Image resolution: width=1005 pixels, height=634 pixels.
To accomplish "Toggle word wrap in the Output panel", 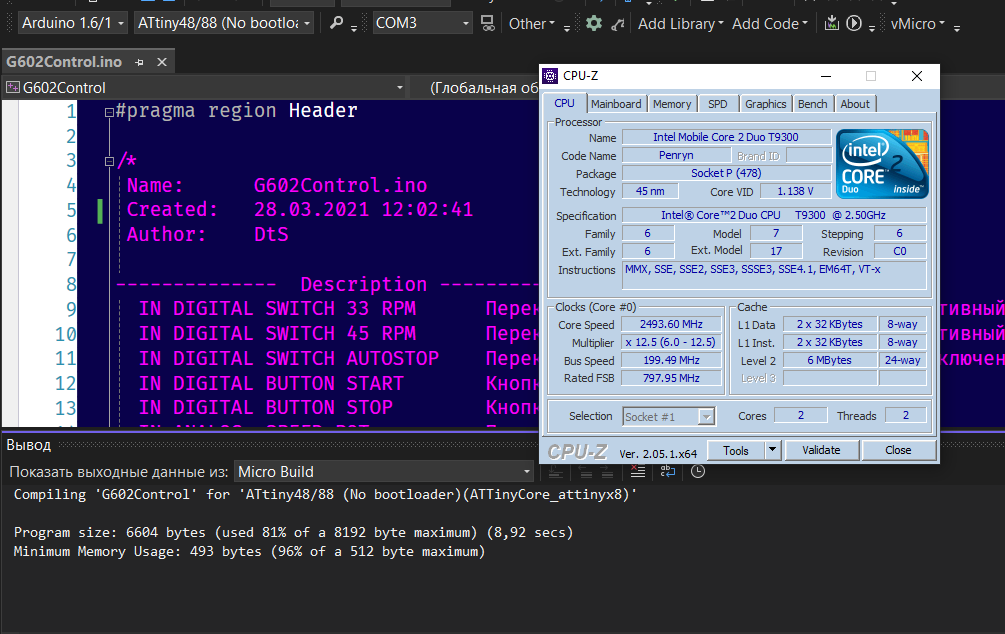I will (668, 471).
